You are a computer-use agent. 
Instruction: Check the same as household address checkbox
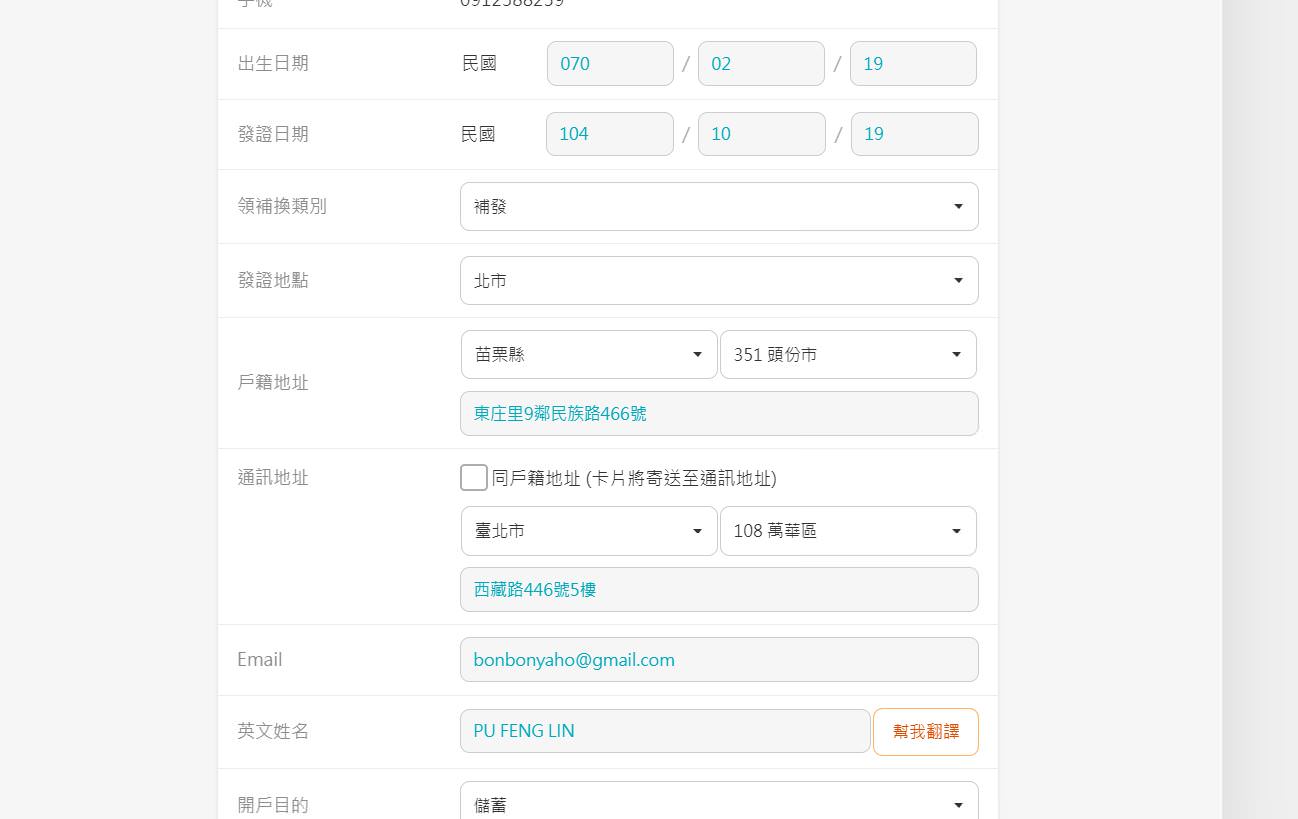(474, 478)
